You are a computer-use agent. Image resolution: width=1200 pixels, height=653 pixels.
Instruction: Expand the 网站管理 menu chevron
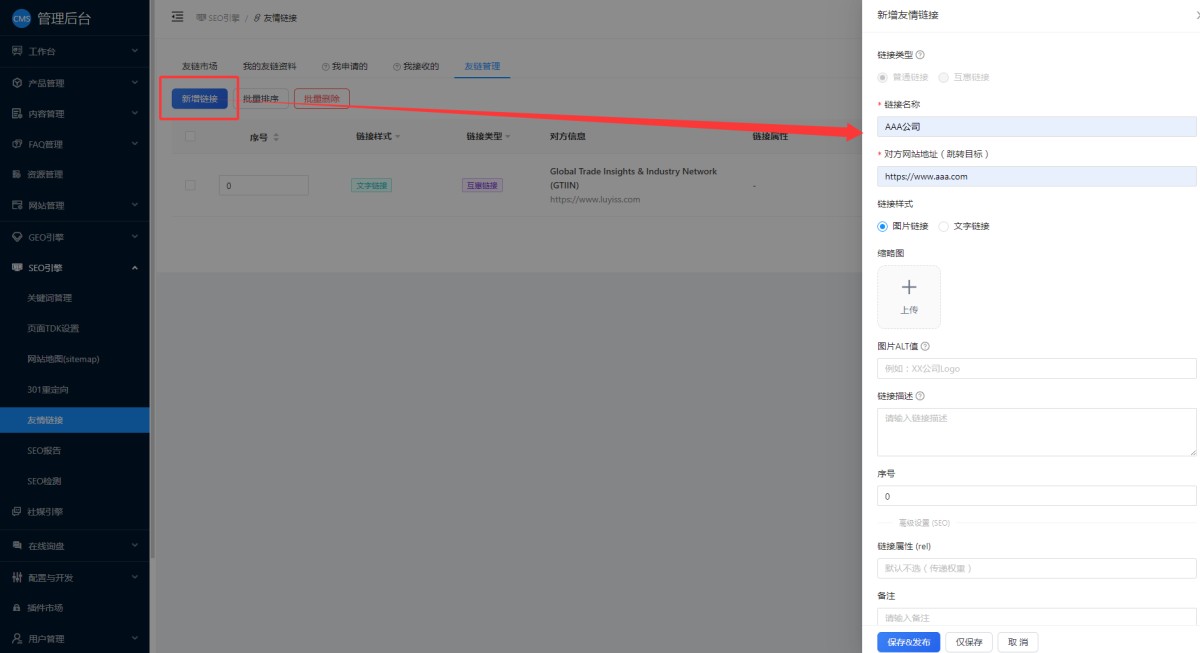(x=135, y=206)
